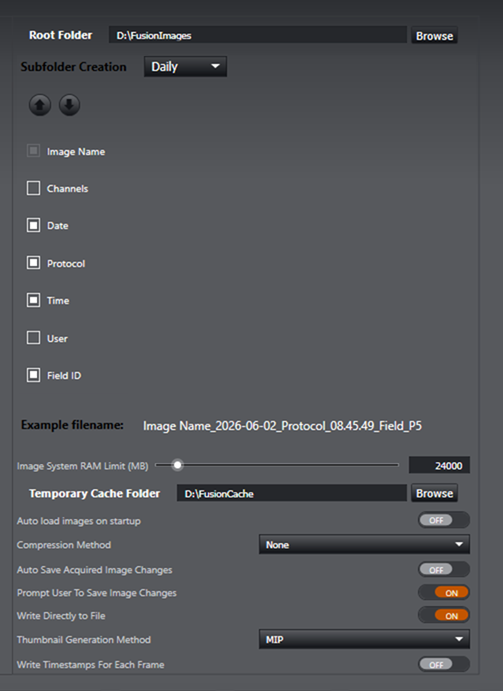Turn on Auto load images on startup
The image size is (503, 691).
click(443, 520)
